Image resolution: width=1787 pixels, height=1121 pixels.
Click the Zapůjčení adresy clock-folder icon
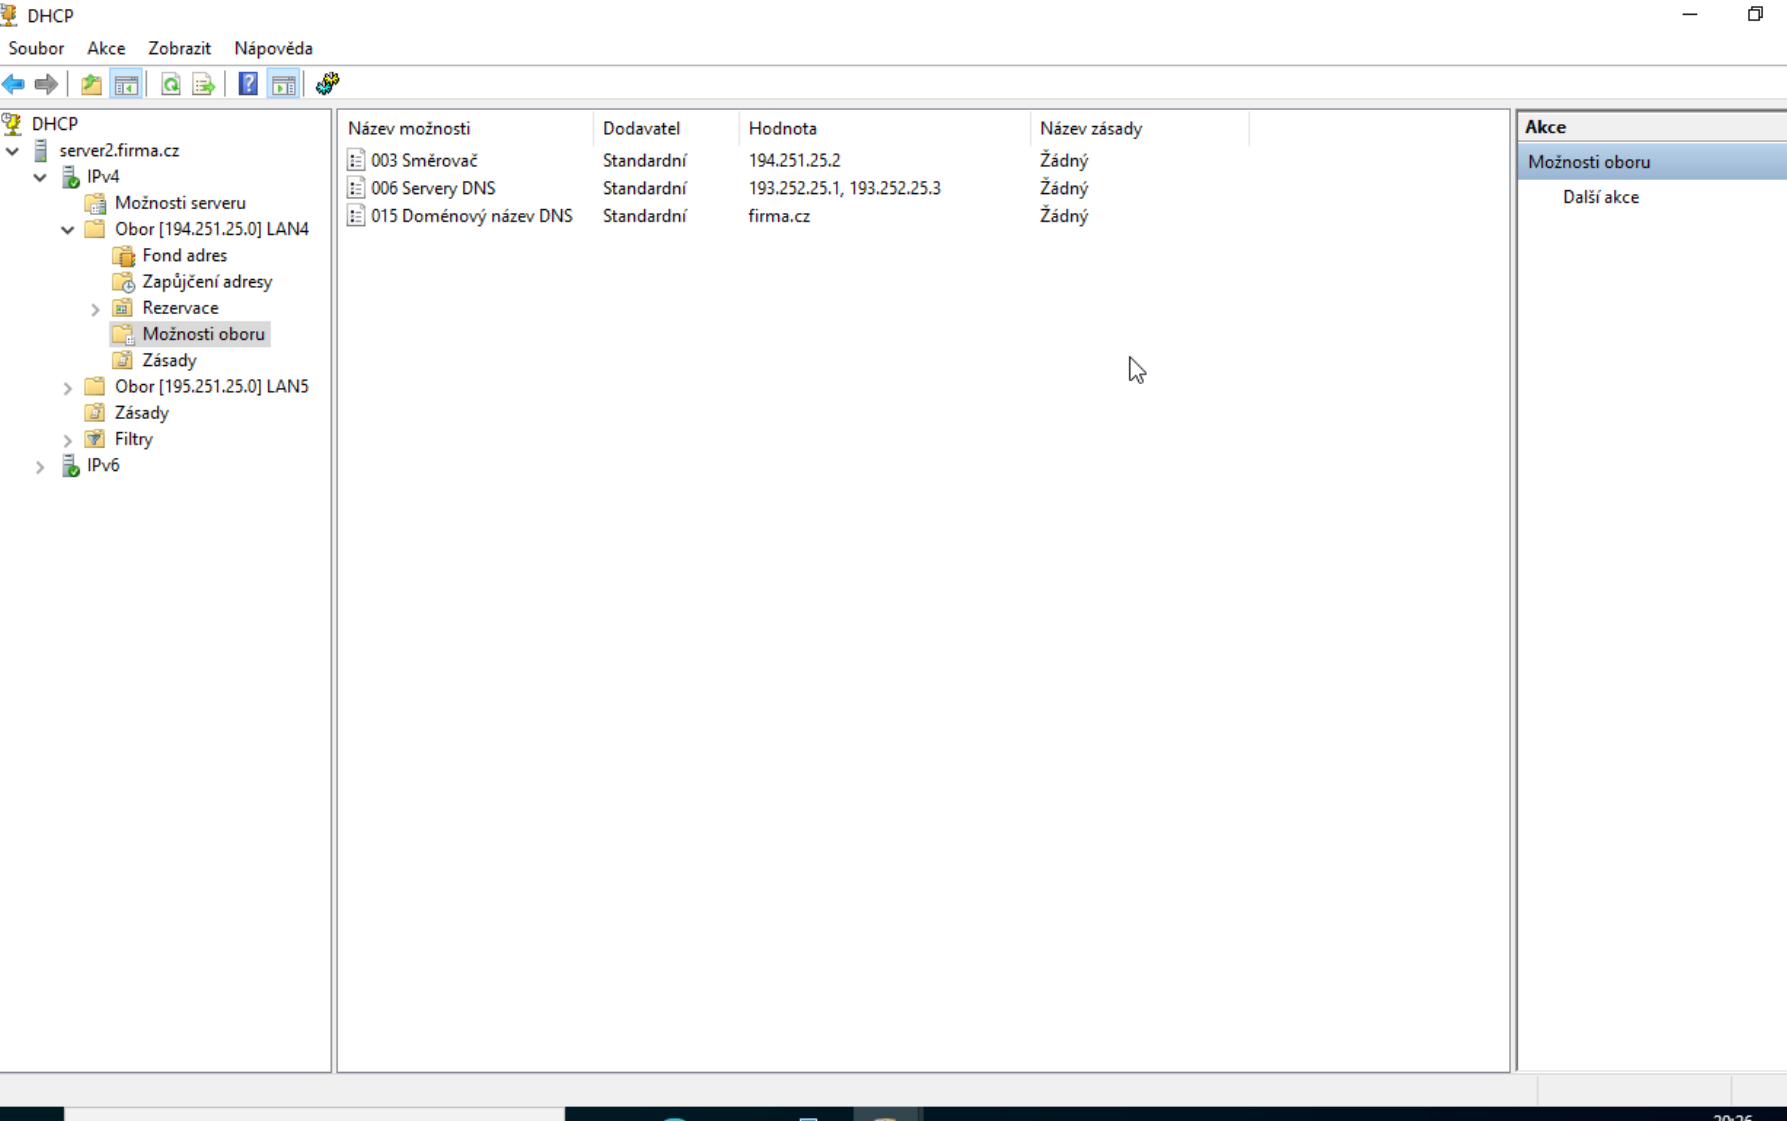pyautogui.click(x=123, y=282)
